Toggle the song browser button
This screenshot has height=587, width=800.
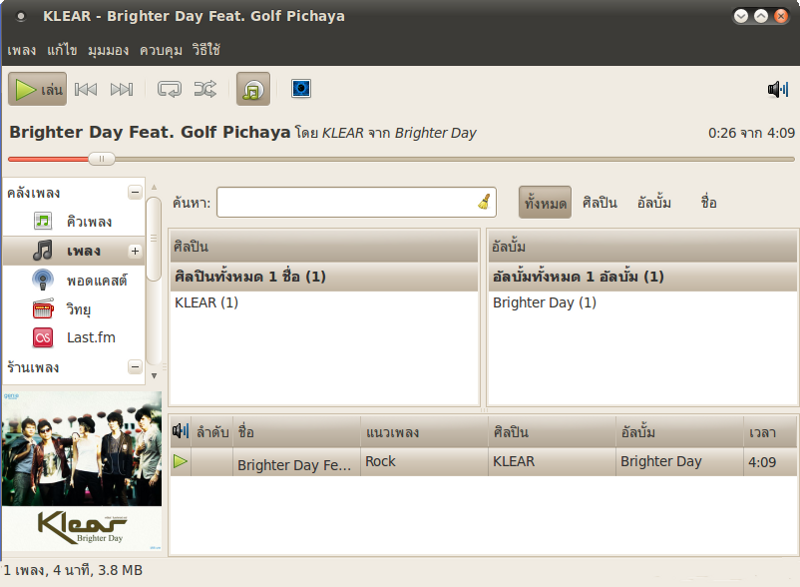click(253, 89)
